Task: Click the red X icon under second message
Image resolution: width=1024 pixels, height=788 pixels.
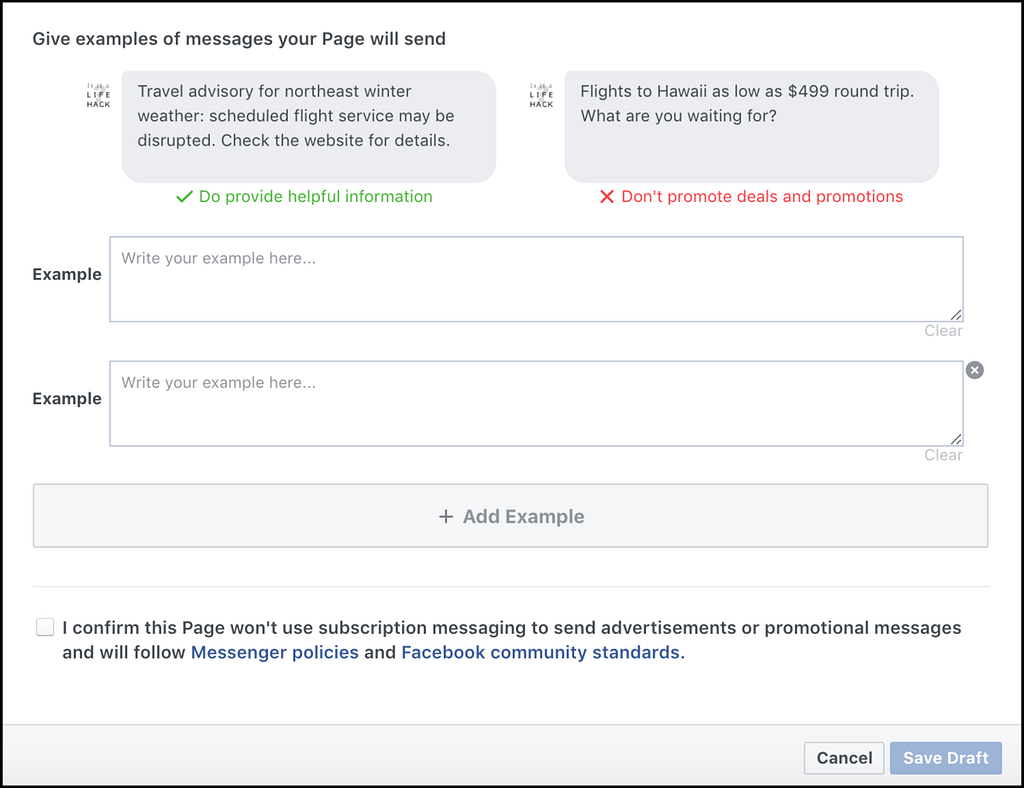Action: (606, 197)
